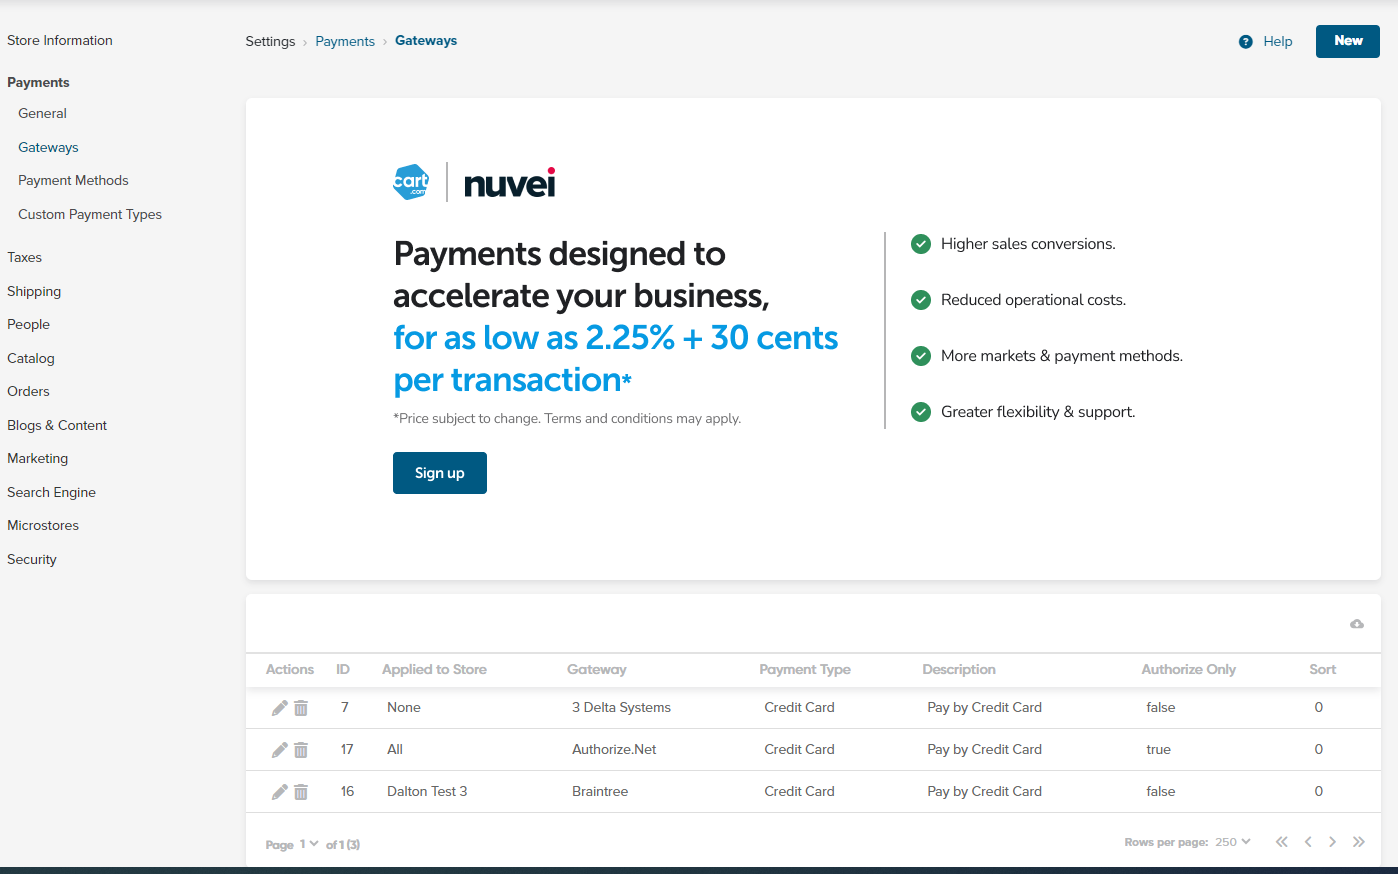This screenshot has width=1398, height=874.
Task: Click the Help link
Action: pyautogui.click(x=1278, y=42)
